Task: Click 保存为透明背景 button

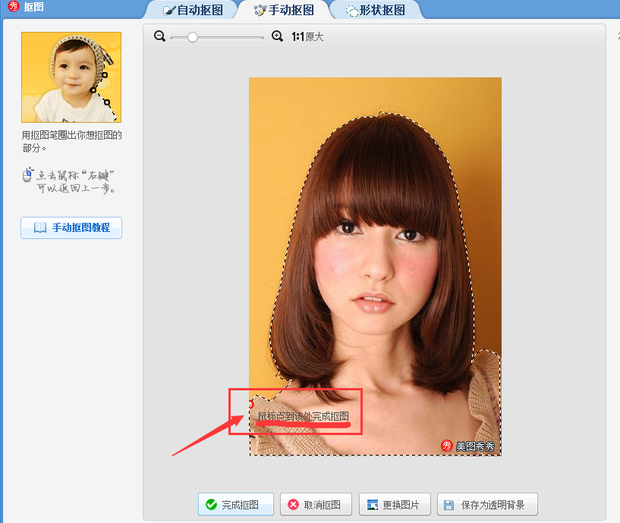Action: (487, 504)
